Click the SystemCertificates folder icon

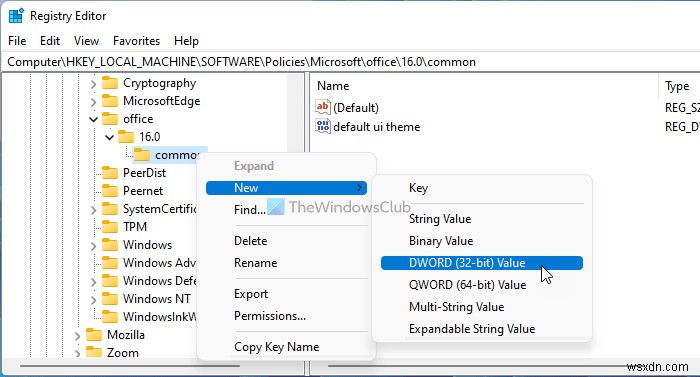pyautogui.click(x=110, y=209)
